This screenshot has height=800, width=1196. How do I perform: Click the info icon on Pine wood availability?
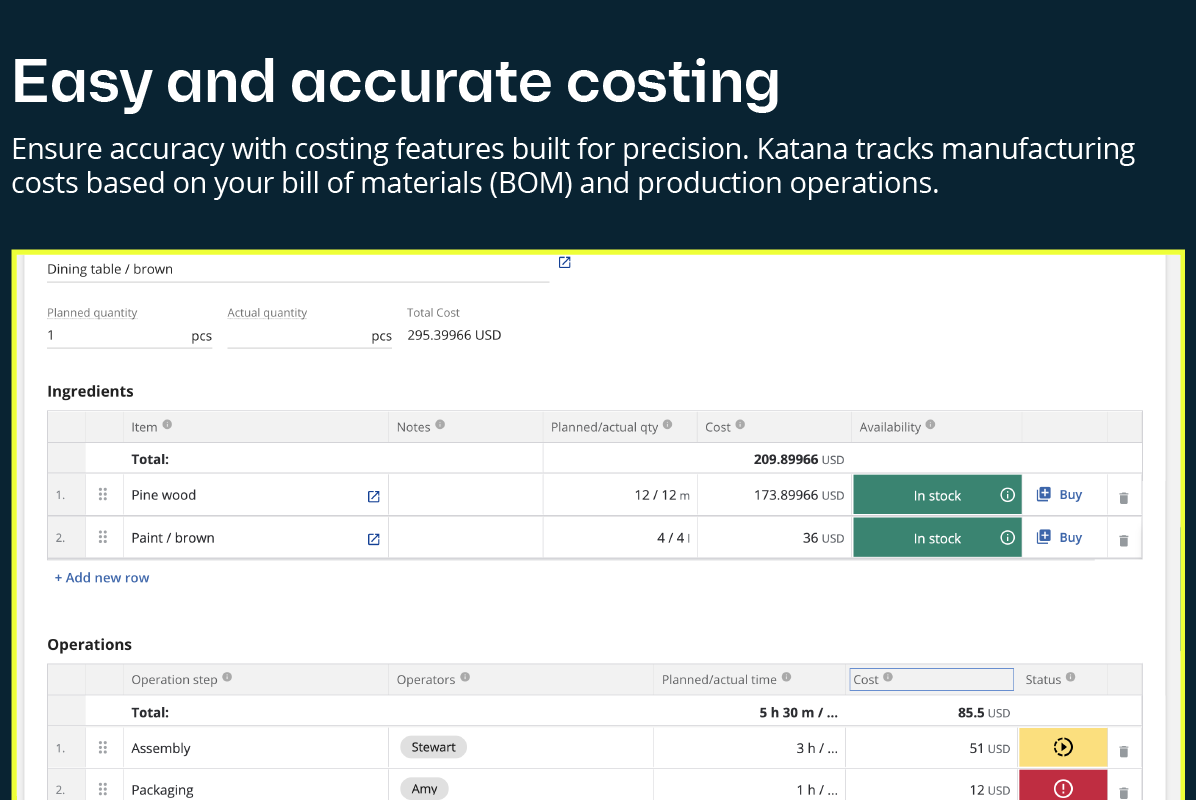[1007, 495]
